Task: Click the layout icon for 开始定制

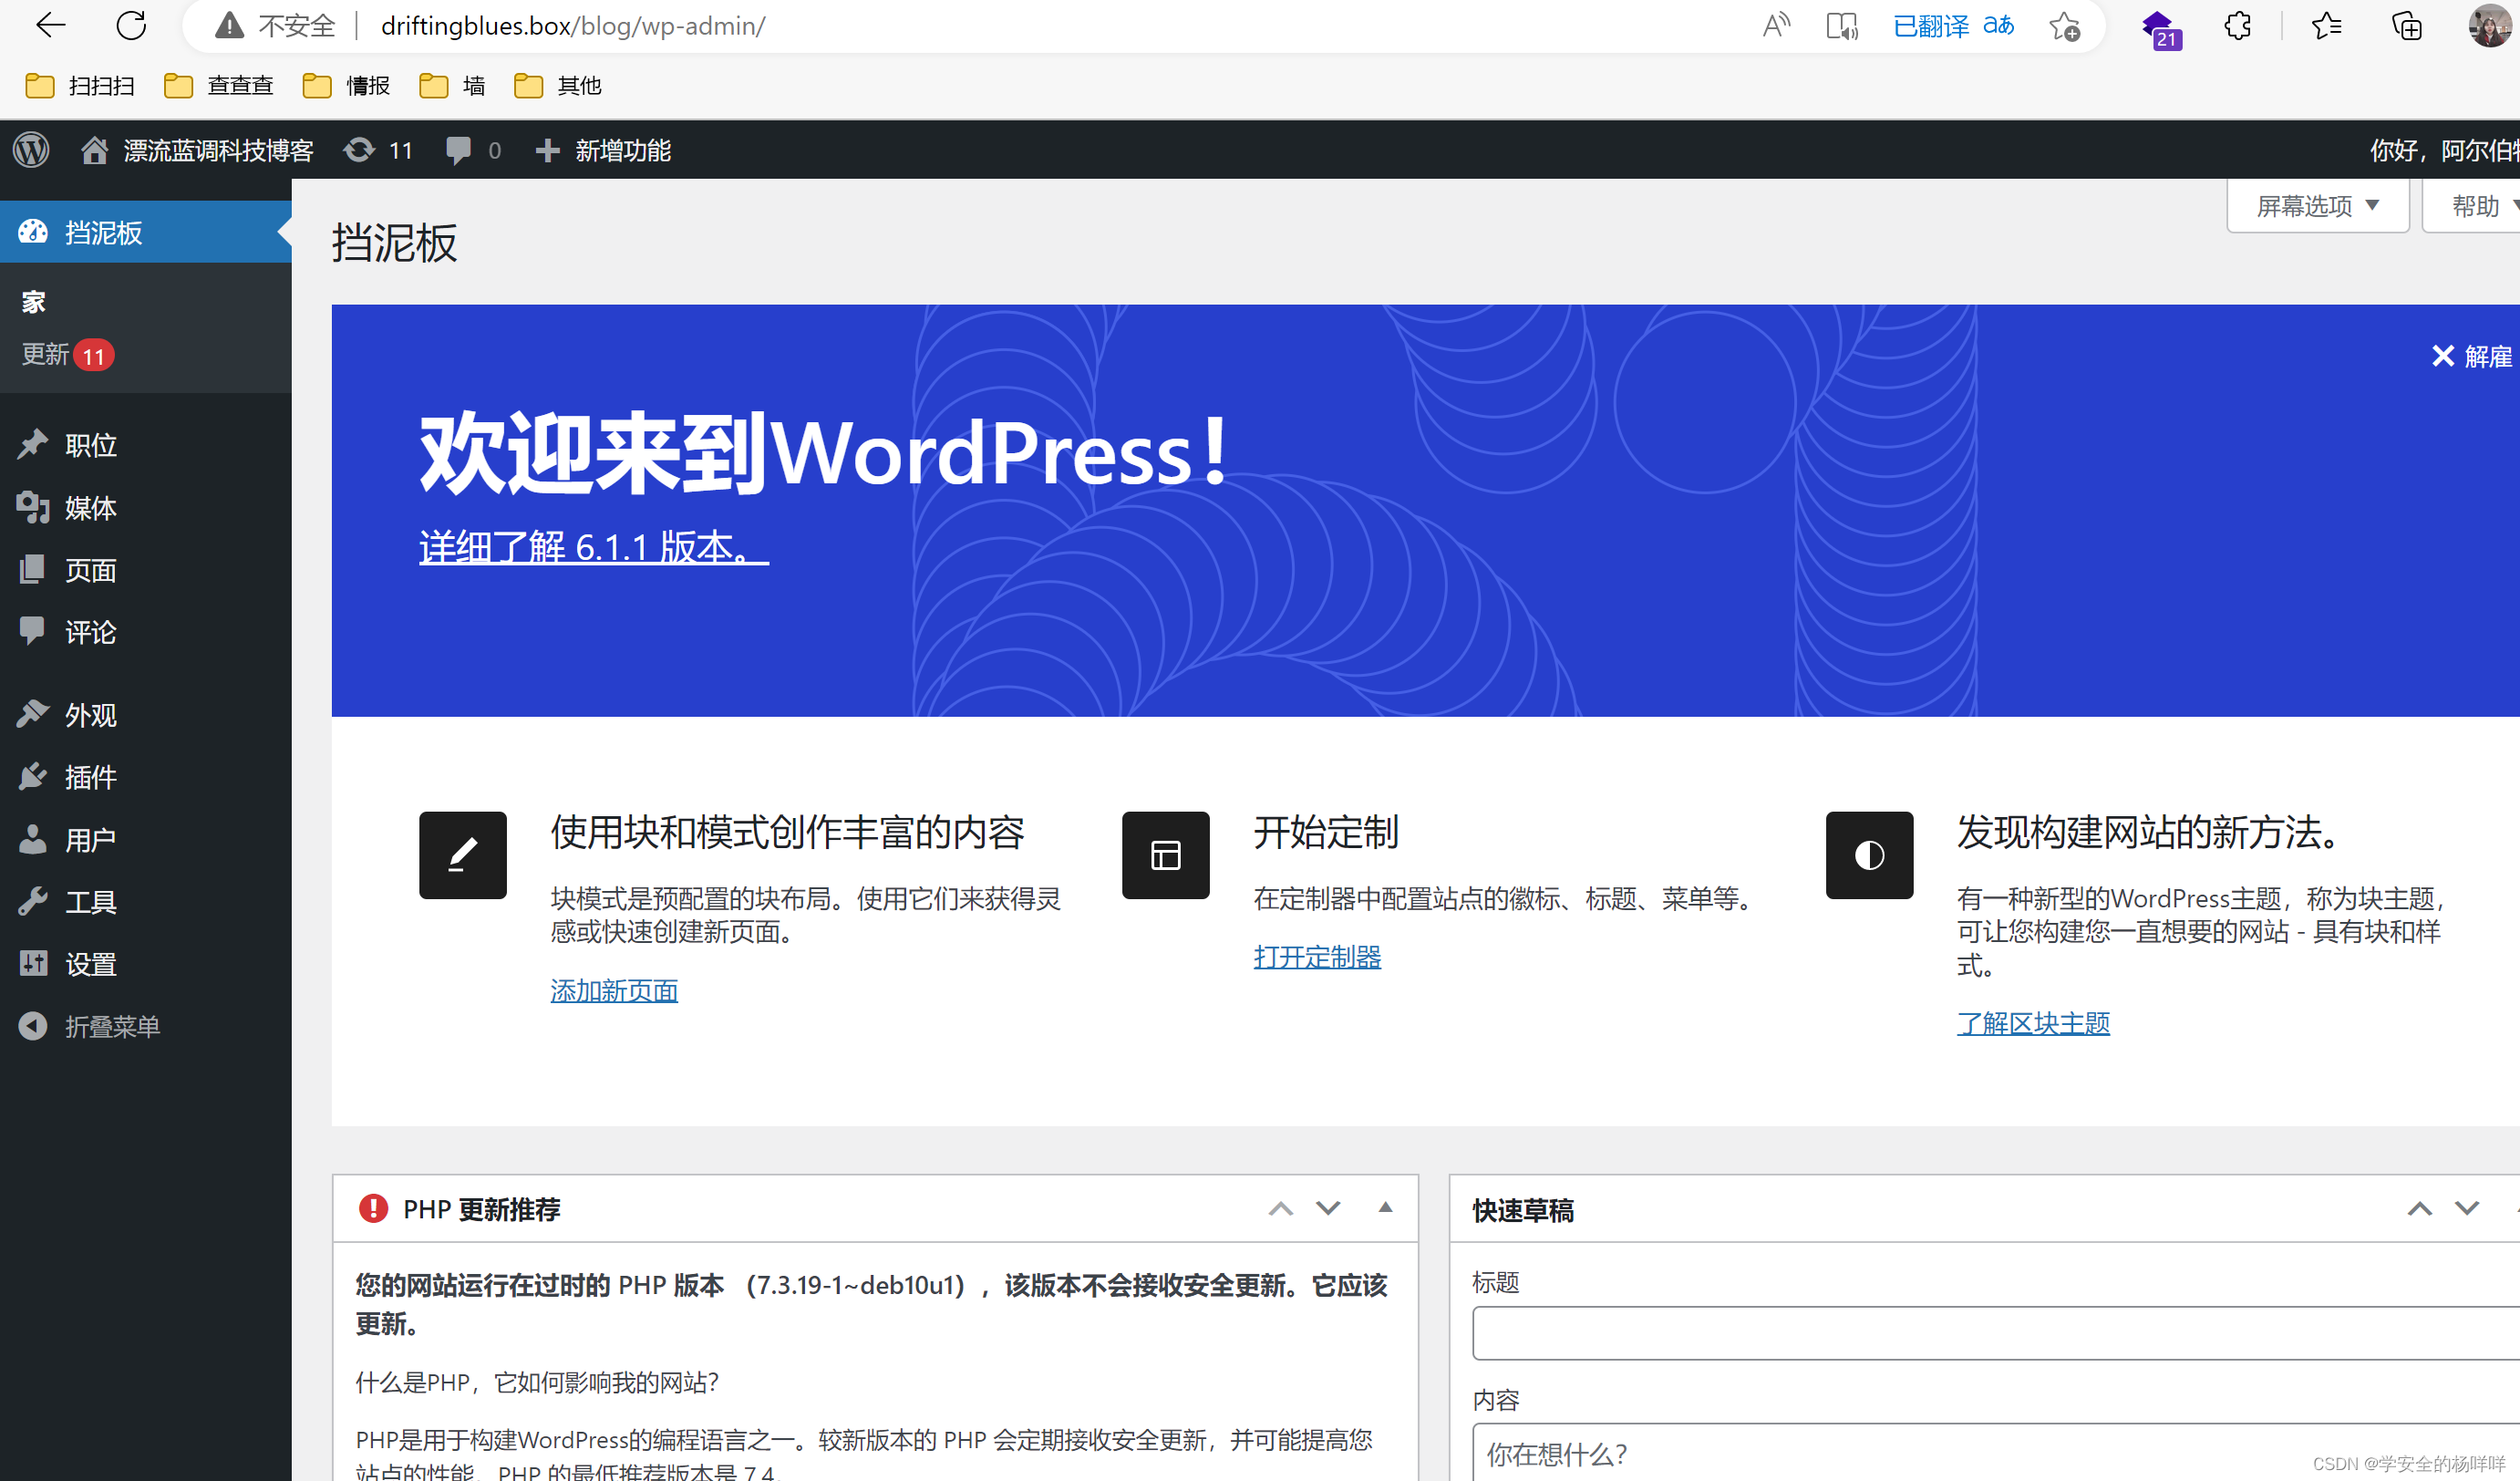Action: point(1166,855)
